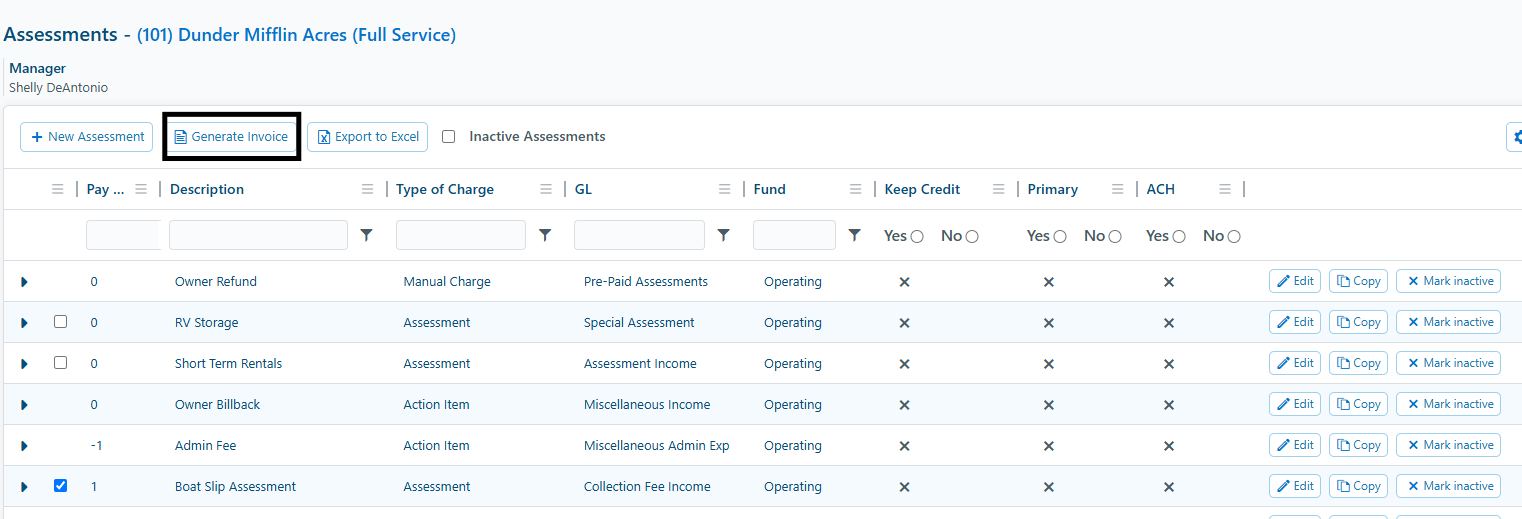
Task: Expand the Admin Fee row
Action: tap(24, 446)
